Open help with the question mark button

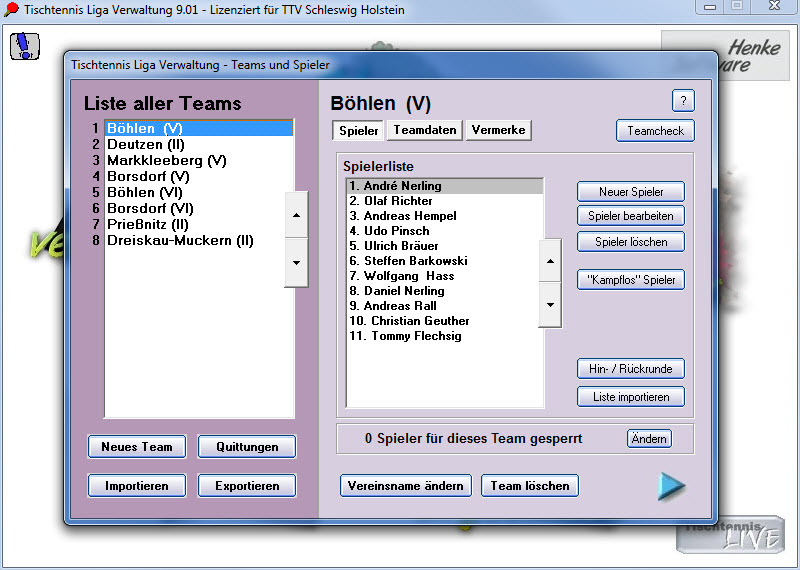(x=682, y=101)
